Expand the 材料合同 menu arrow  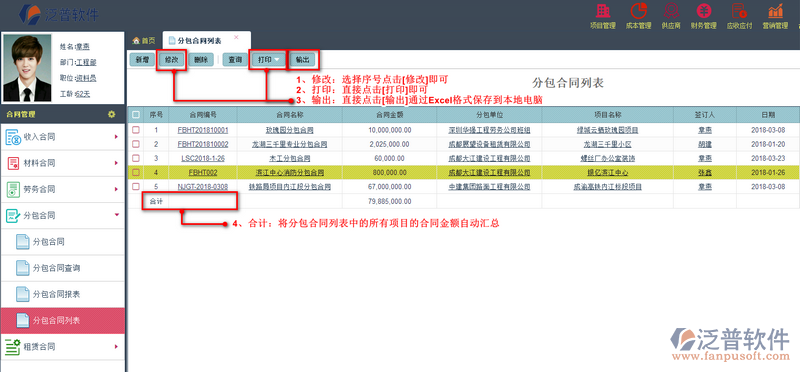[x=116, y=163]
